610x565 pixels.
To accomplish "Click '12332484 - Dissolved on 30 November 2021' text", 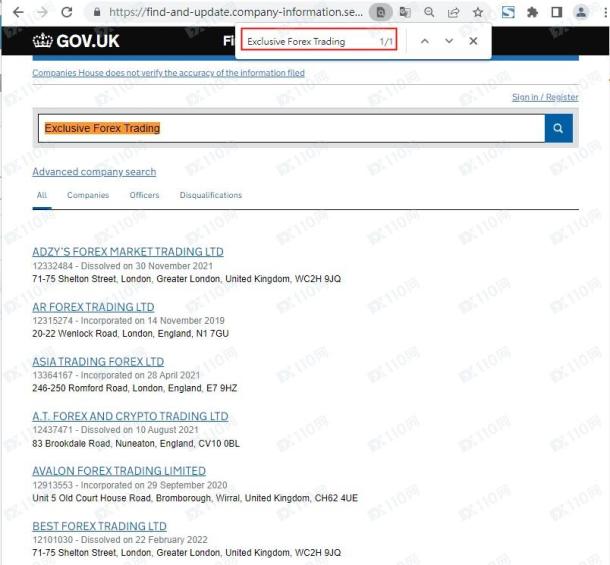I will pos(123,266).
